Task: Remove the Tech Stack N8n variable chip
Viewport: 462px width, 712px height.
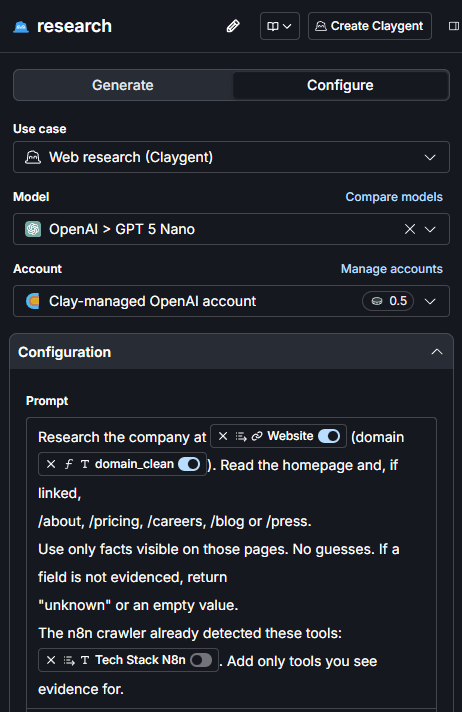Action: point(51,660)
